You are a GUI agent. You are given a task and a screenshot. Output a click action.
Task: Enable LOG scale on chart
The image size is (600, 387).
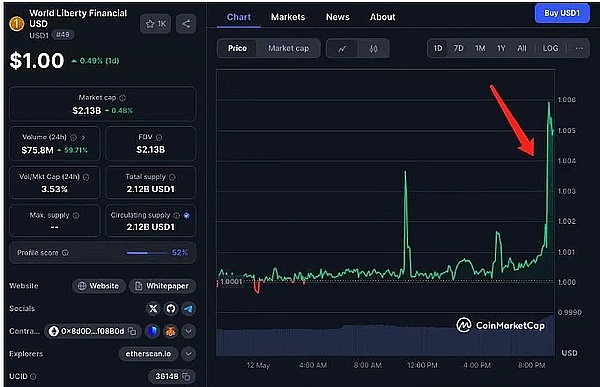pyautogui.click(x=550, y=48)
